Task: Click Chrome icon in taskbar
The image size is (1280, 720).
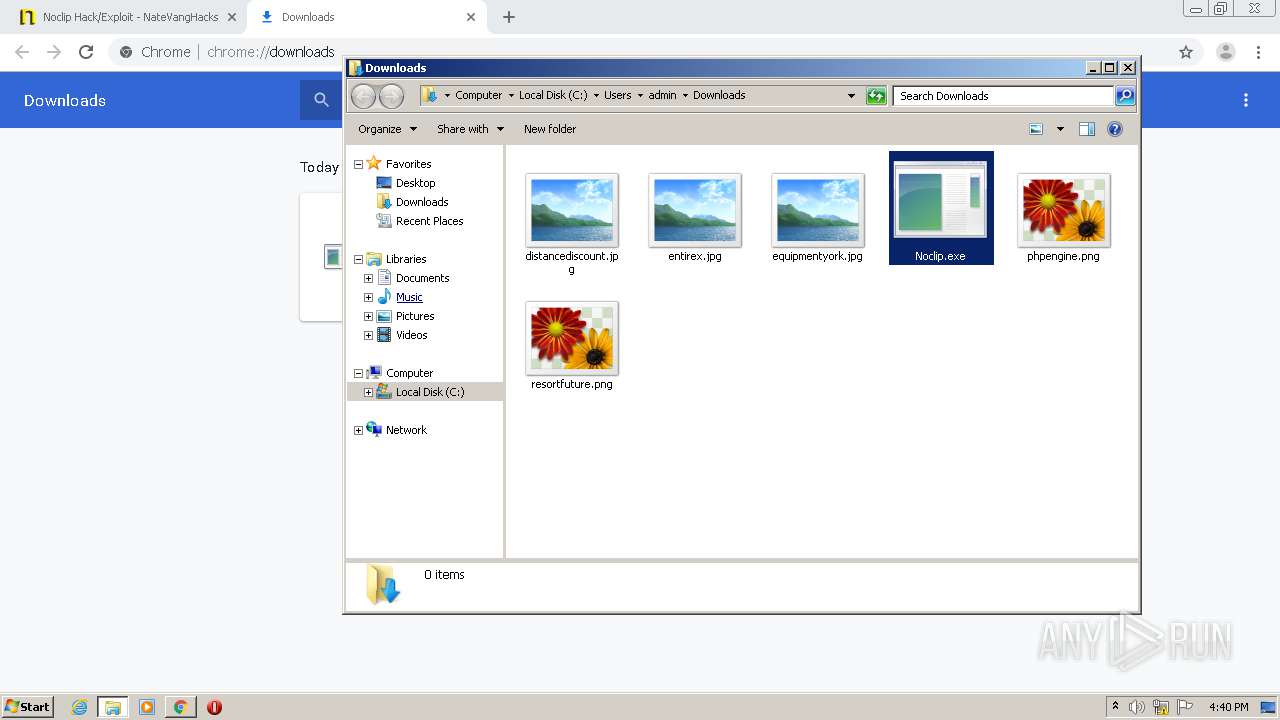Action: click(180, 707)
